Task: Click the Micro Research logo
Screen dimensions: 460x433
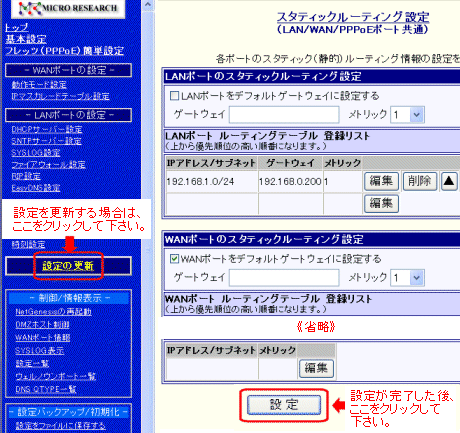Action: coord(68,8)
